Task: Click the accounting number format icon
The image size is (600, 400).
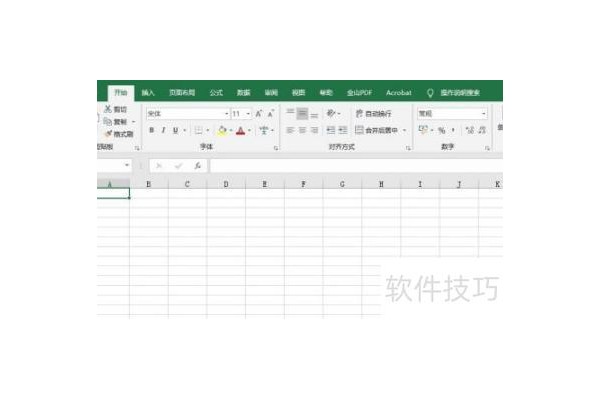Action: [x=423, y=130]
